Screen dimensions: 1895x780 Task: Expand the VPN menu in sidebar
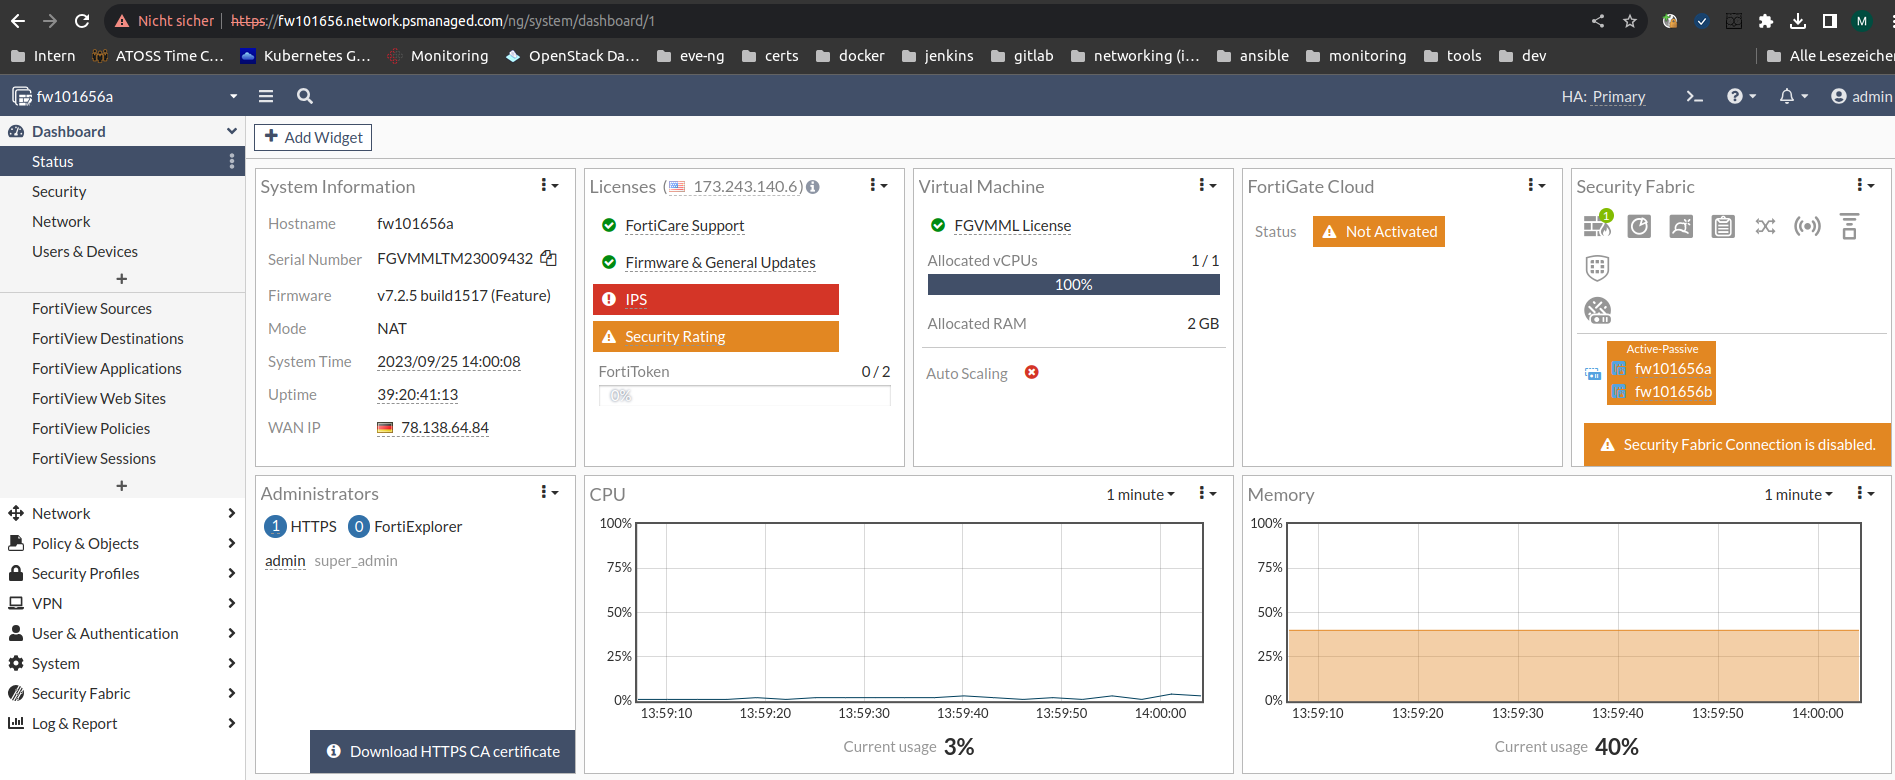point(122,603)
